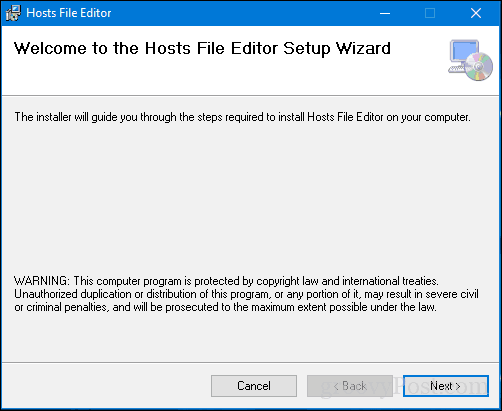Click the word WARNING in the copyright notice
Viewport: 502px width, 411px height.
[42, 281]
